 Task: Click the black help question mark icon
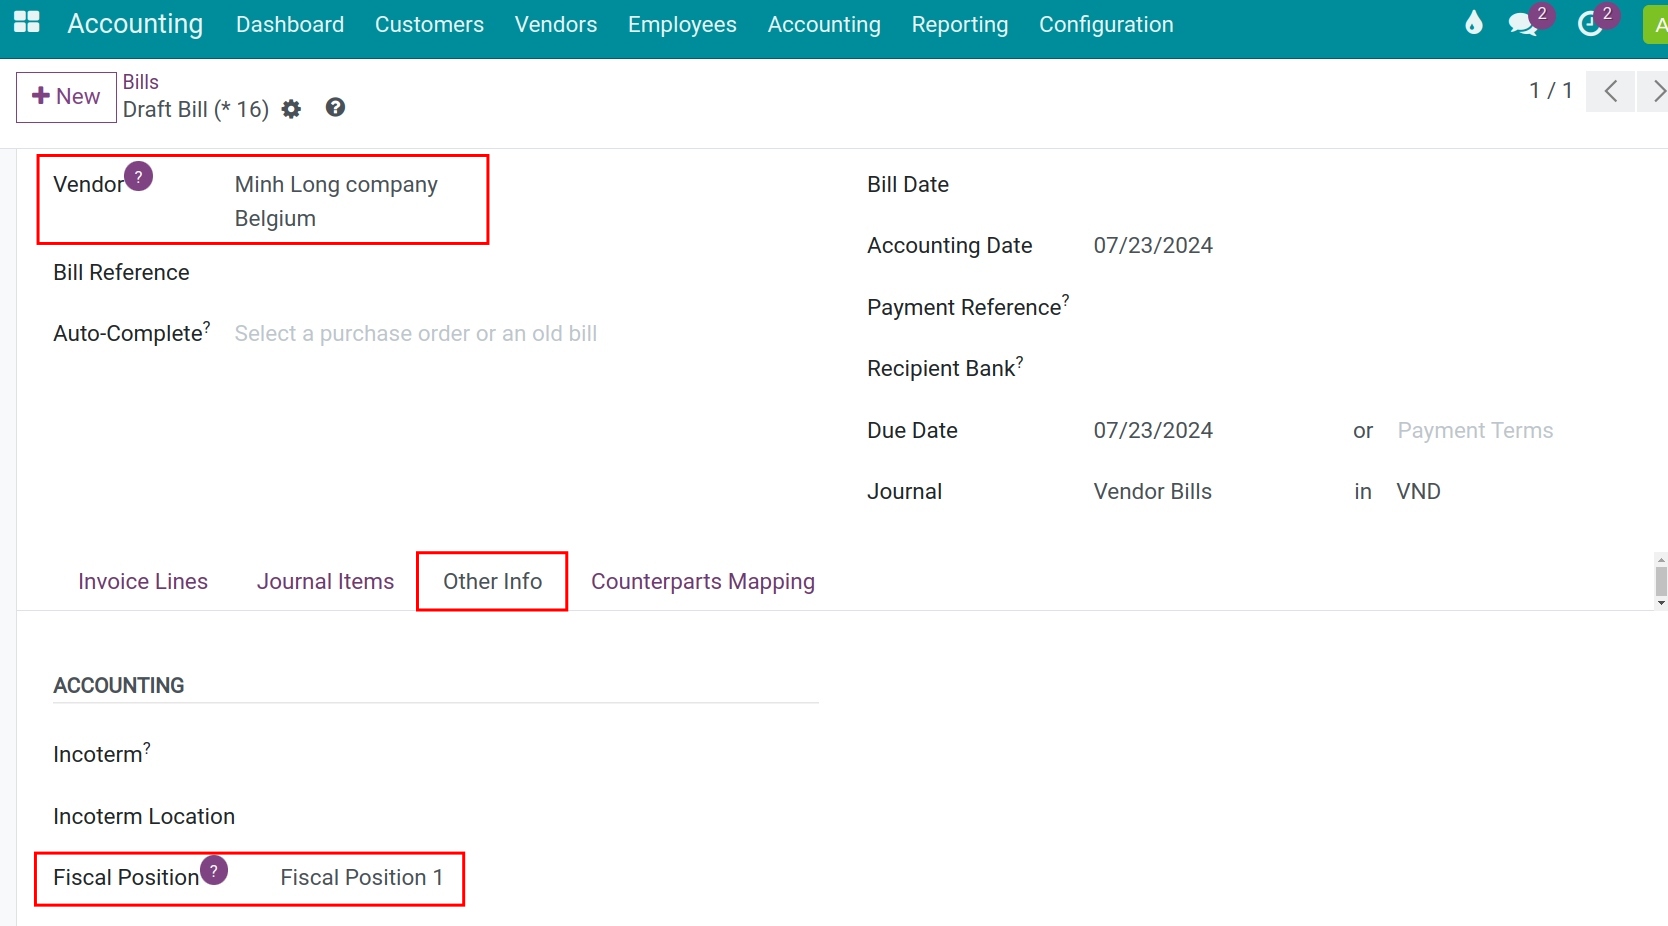(x=335, y=107)
